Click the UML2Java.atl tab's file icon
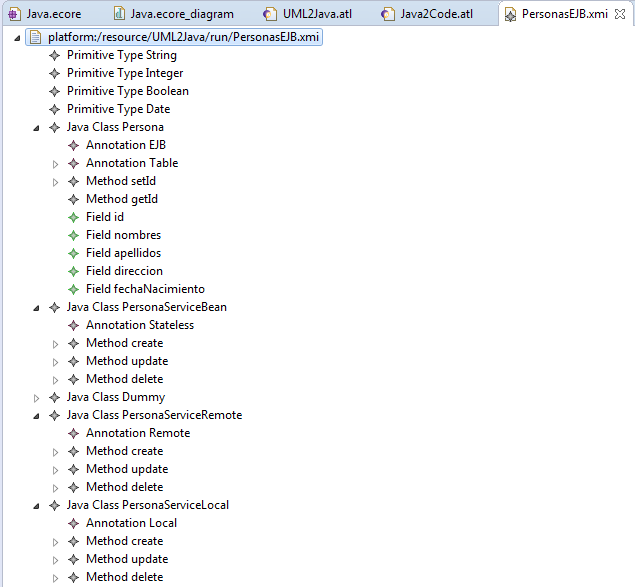This screenshot has height=587, width=635. 269,15
